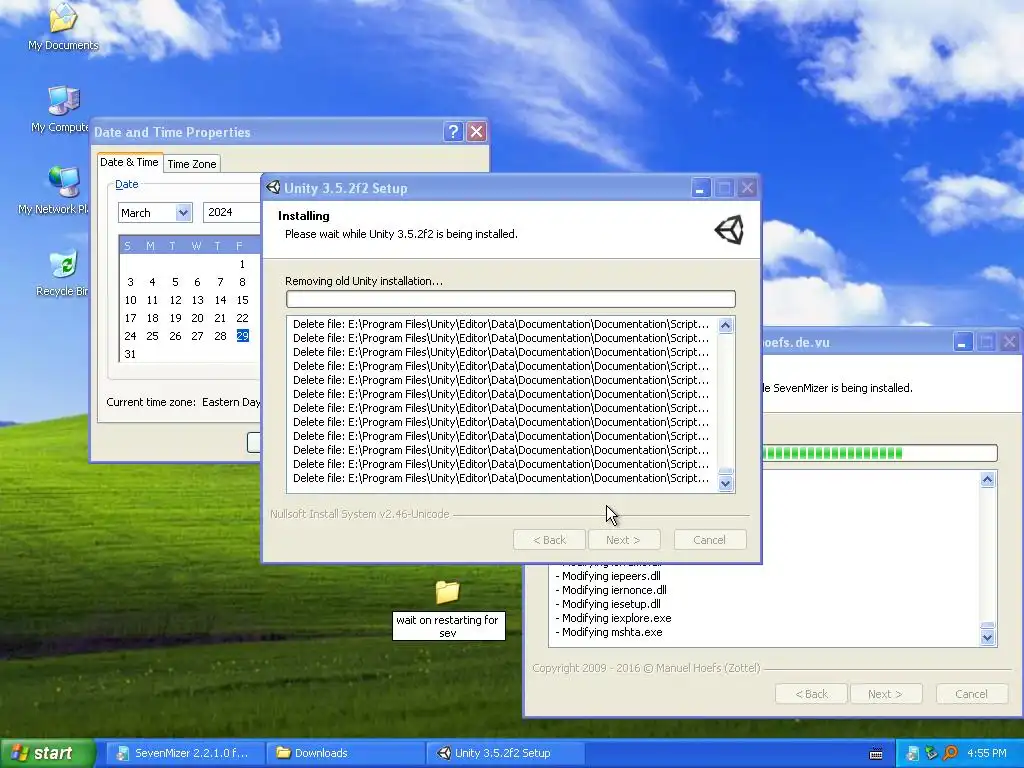The width and height of the screenshot is (1024, 768).
Task: Click the installer tray icon beside the keyboard
Action: click(x=912, y=754)
